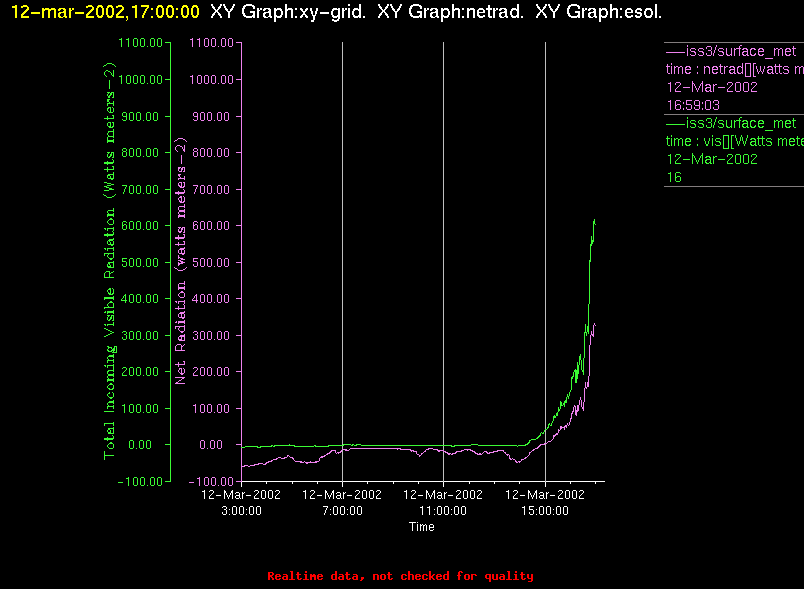This screenshot has height=589, width=804.
Task: Click x-axis label 12-Mar-2002 7:00:00
Action: [342, 502]
